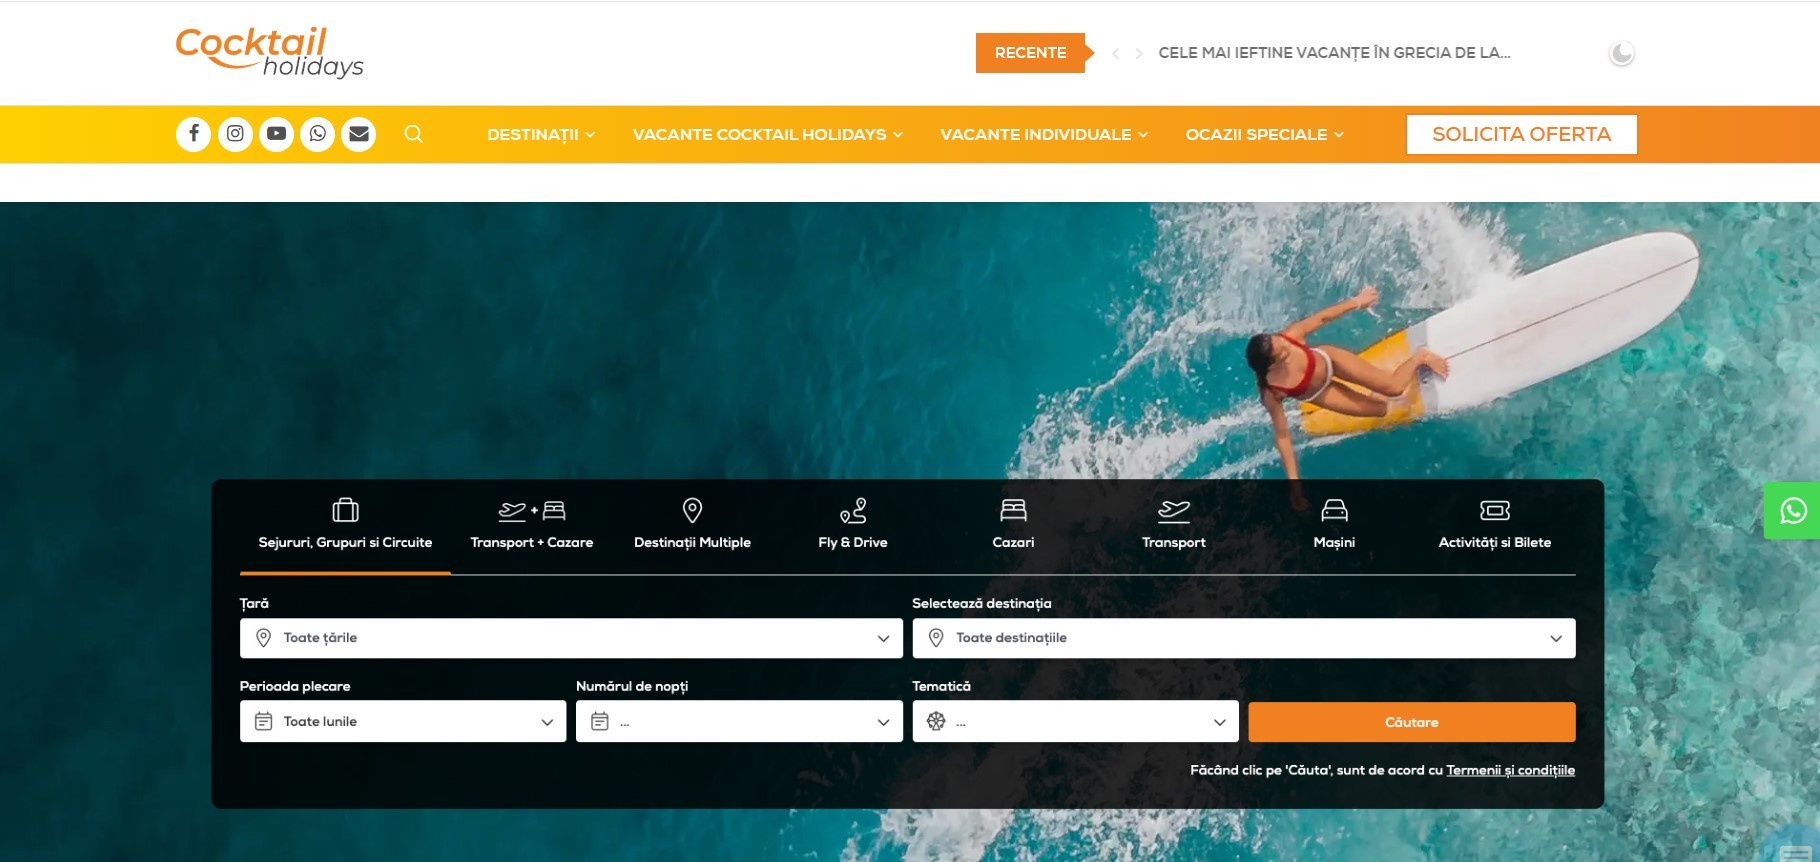Click the WhatsApp icon in navbar
The height and width of the screenshot is (862, 1820).
[318, 134]
